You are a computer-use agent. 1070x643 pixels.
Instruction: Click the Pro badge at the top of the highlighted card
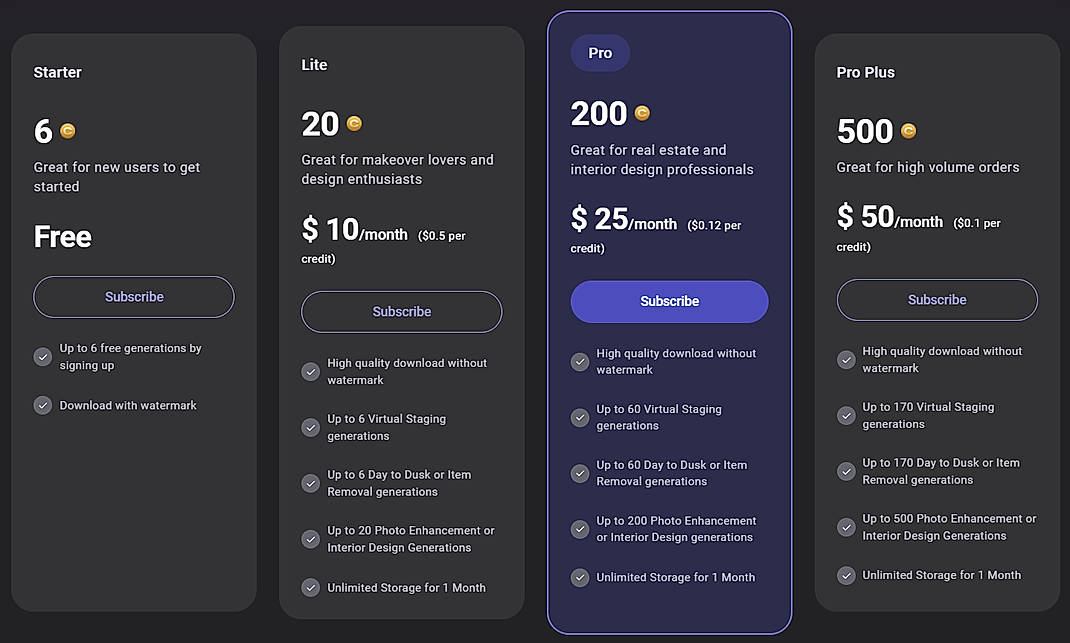(600, 52)
